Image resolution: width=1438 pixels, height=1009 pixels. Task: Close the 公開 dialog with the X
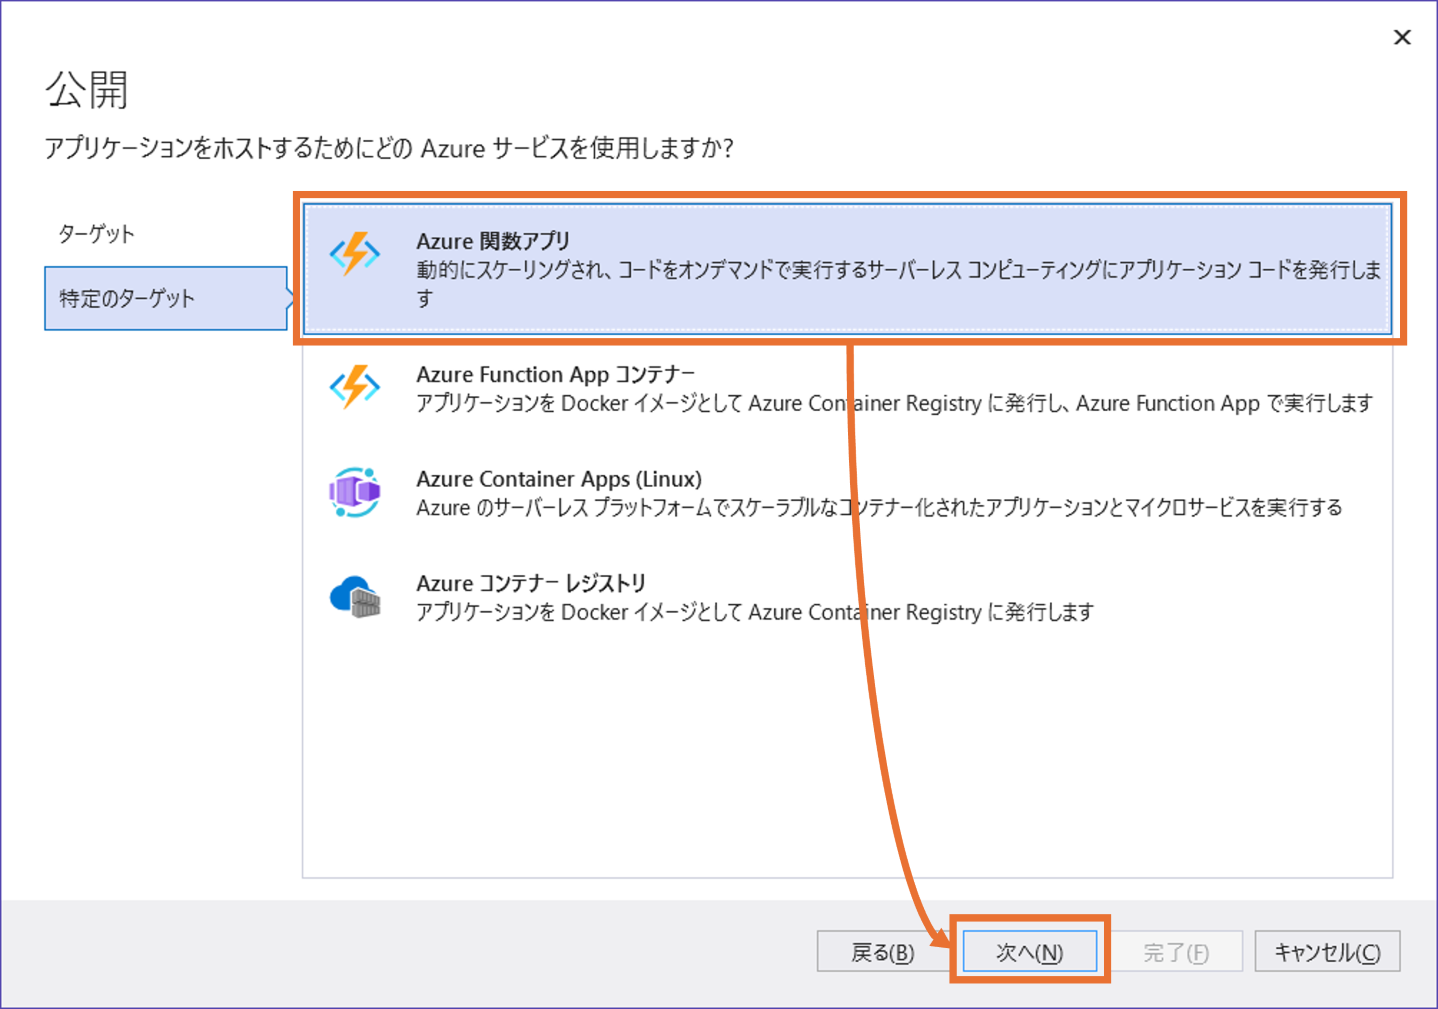point(1402,37)
